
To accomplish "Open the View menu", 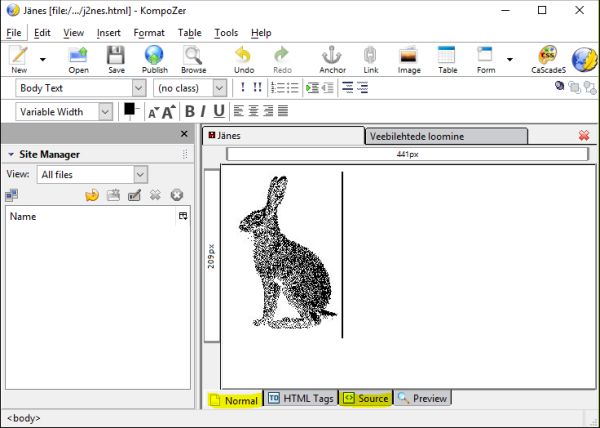I will [x=73, y=33].
